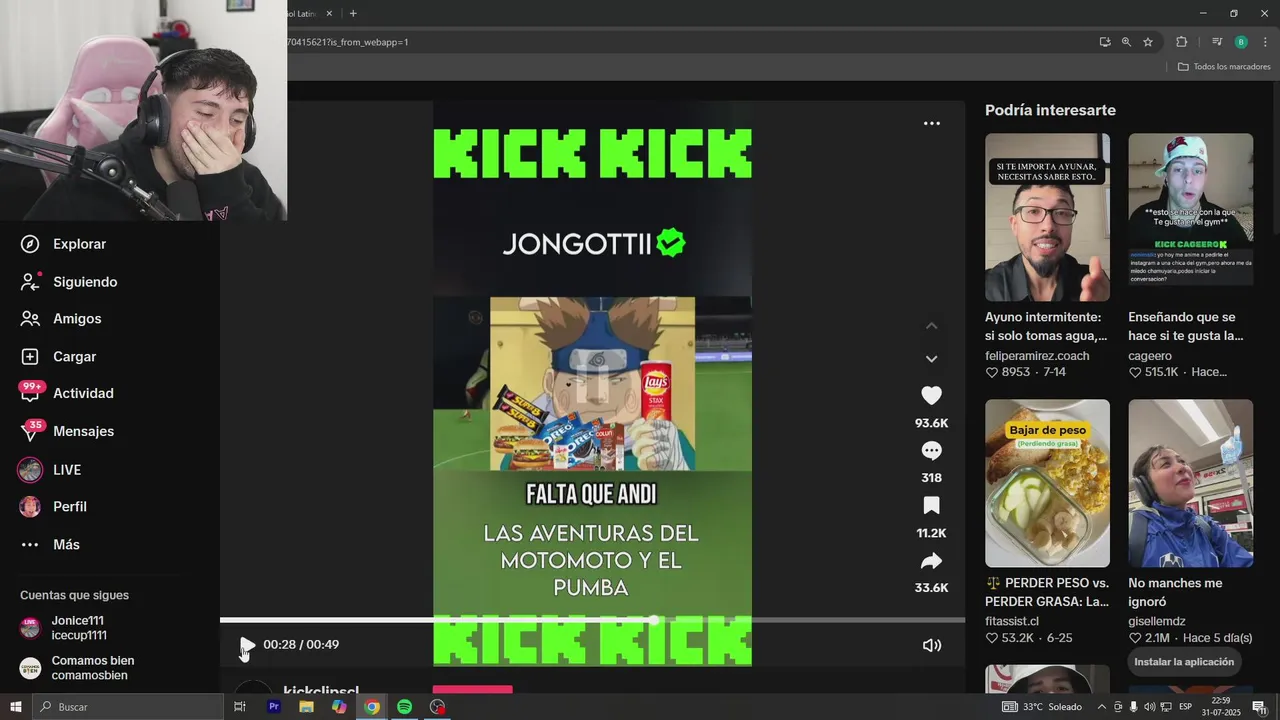The image size is (1280, 720).
Task: Switch to Chrome in taskbar
Action: click(372, 707)
